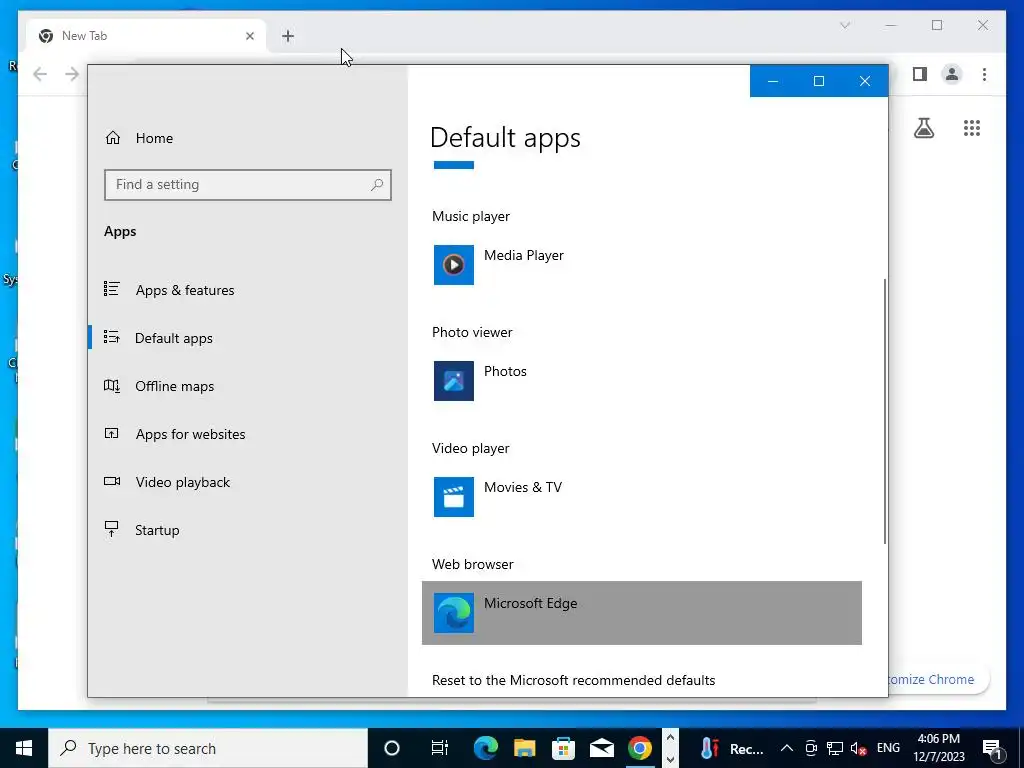Click ENG language indicator
This screenshot has height=768, width=1024.
pyautogui.click(x=888, y=748)
